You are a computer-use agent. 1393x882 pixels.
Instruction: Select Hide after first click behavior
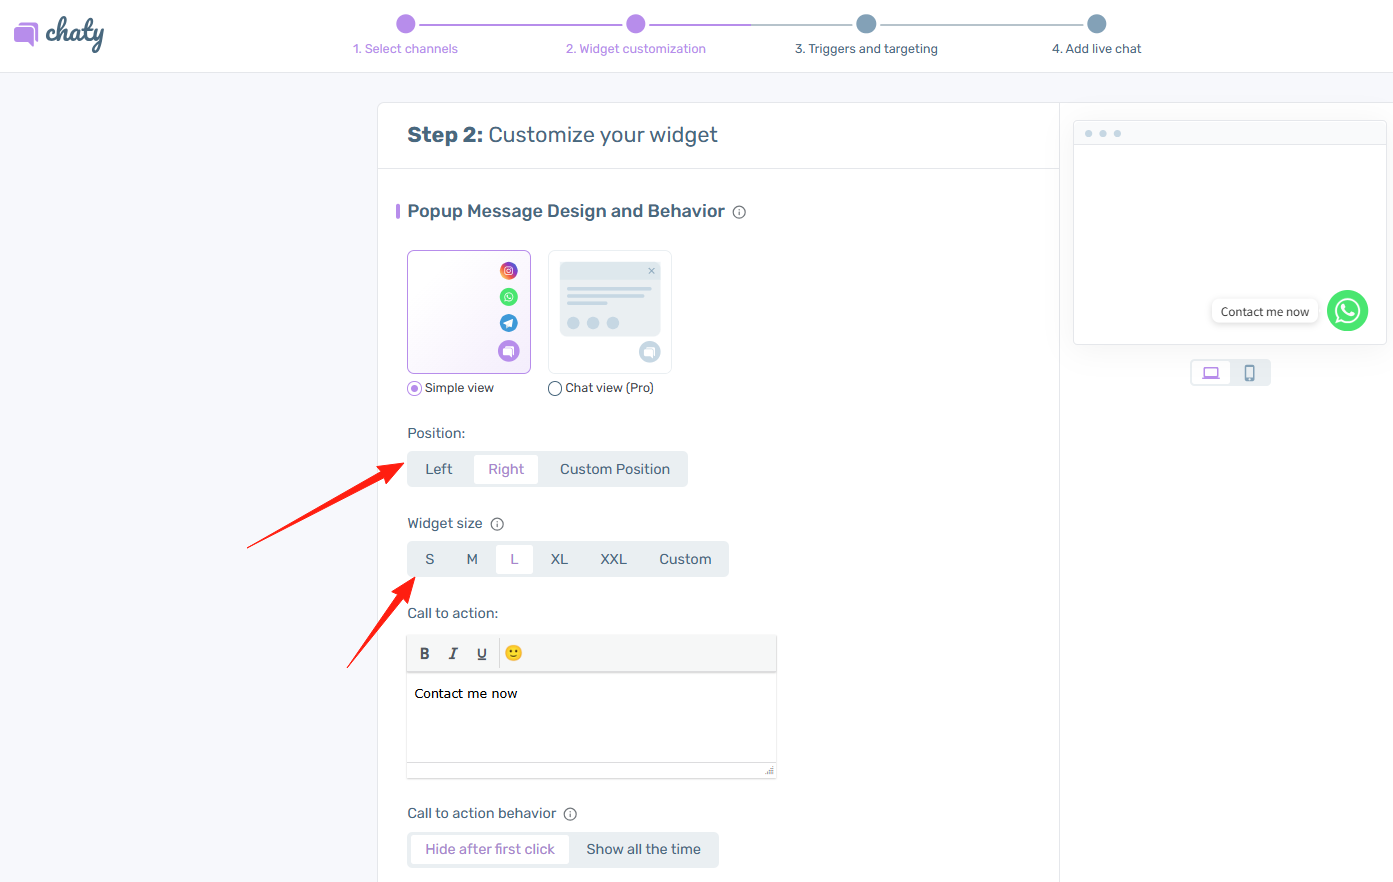(490, 849)
